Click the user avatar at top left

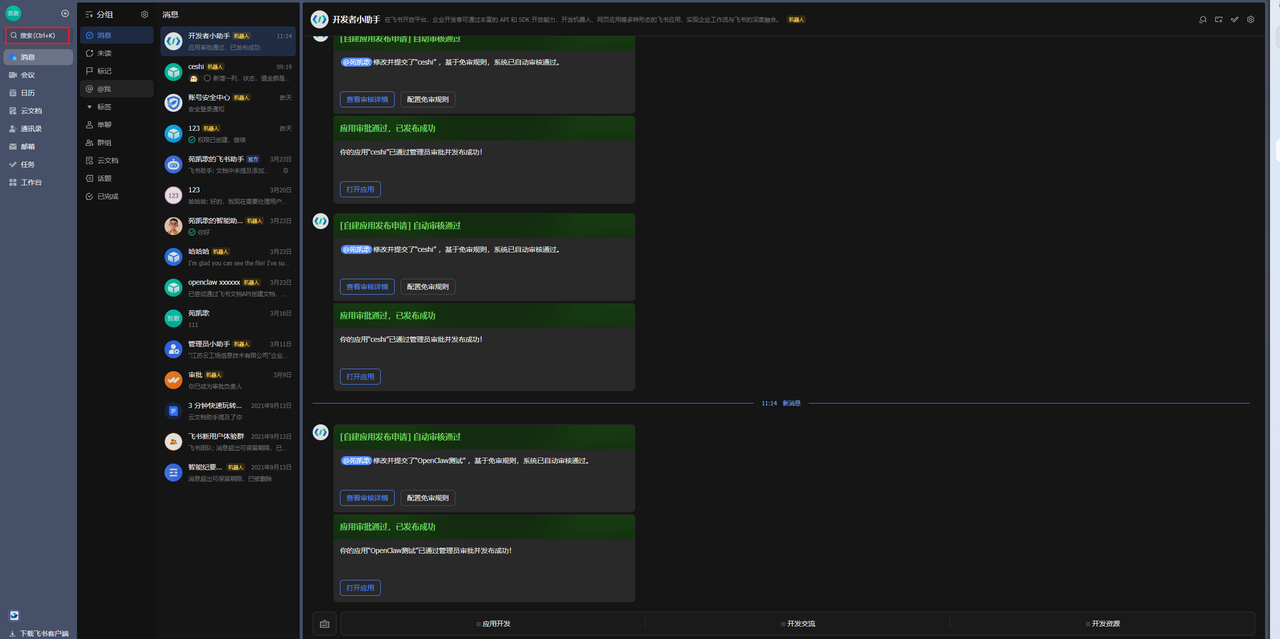(13, 14)
